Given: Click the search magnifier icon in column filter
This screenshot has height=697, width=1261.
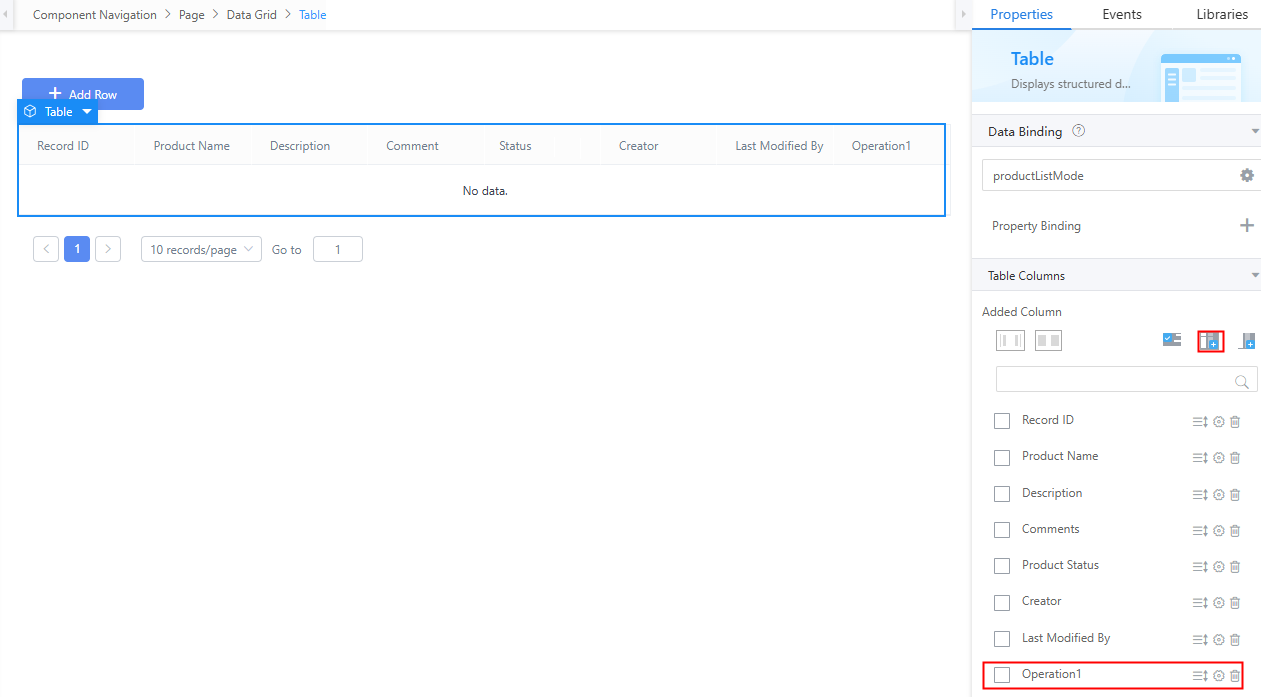Looking at the screenshot, I should click(x=1242, y=381).
